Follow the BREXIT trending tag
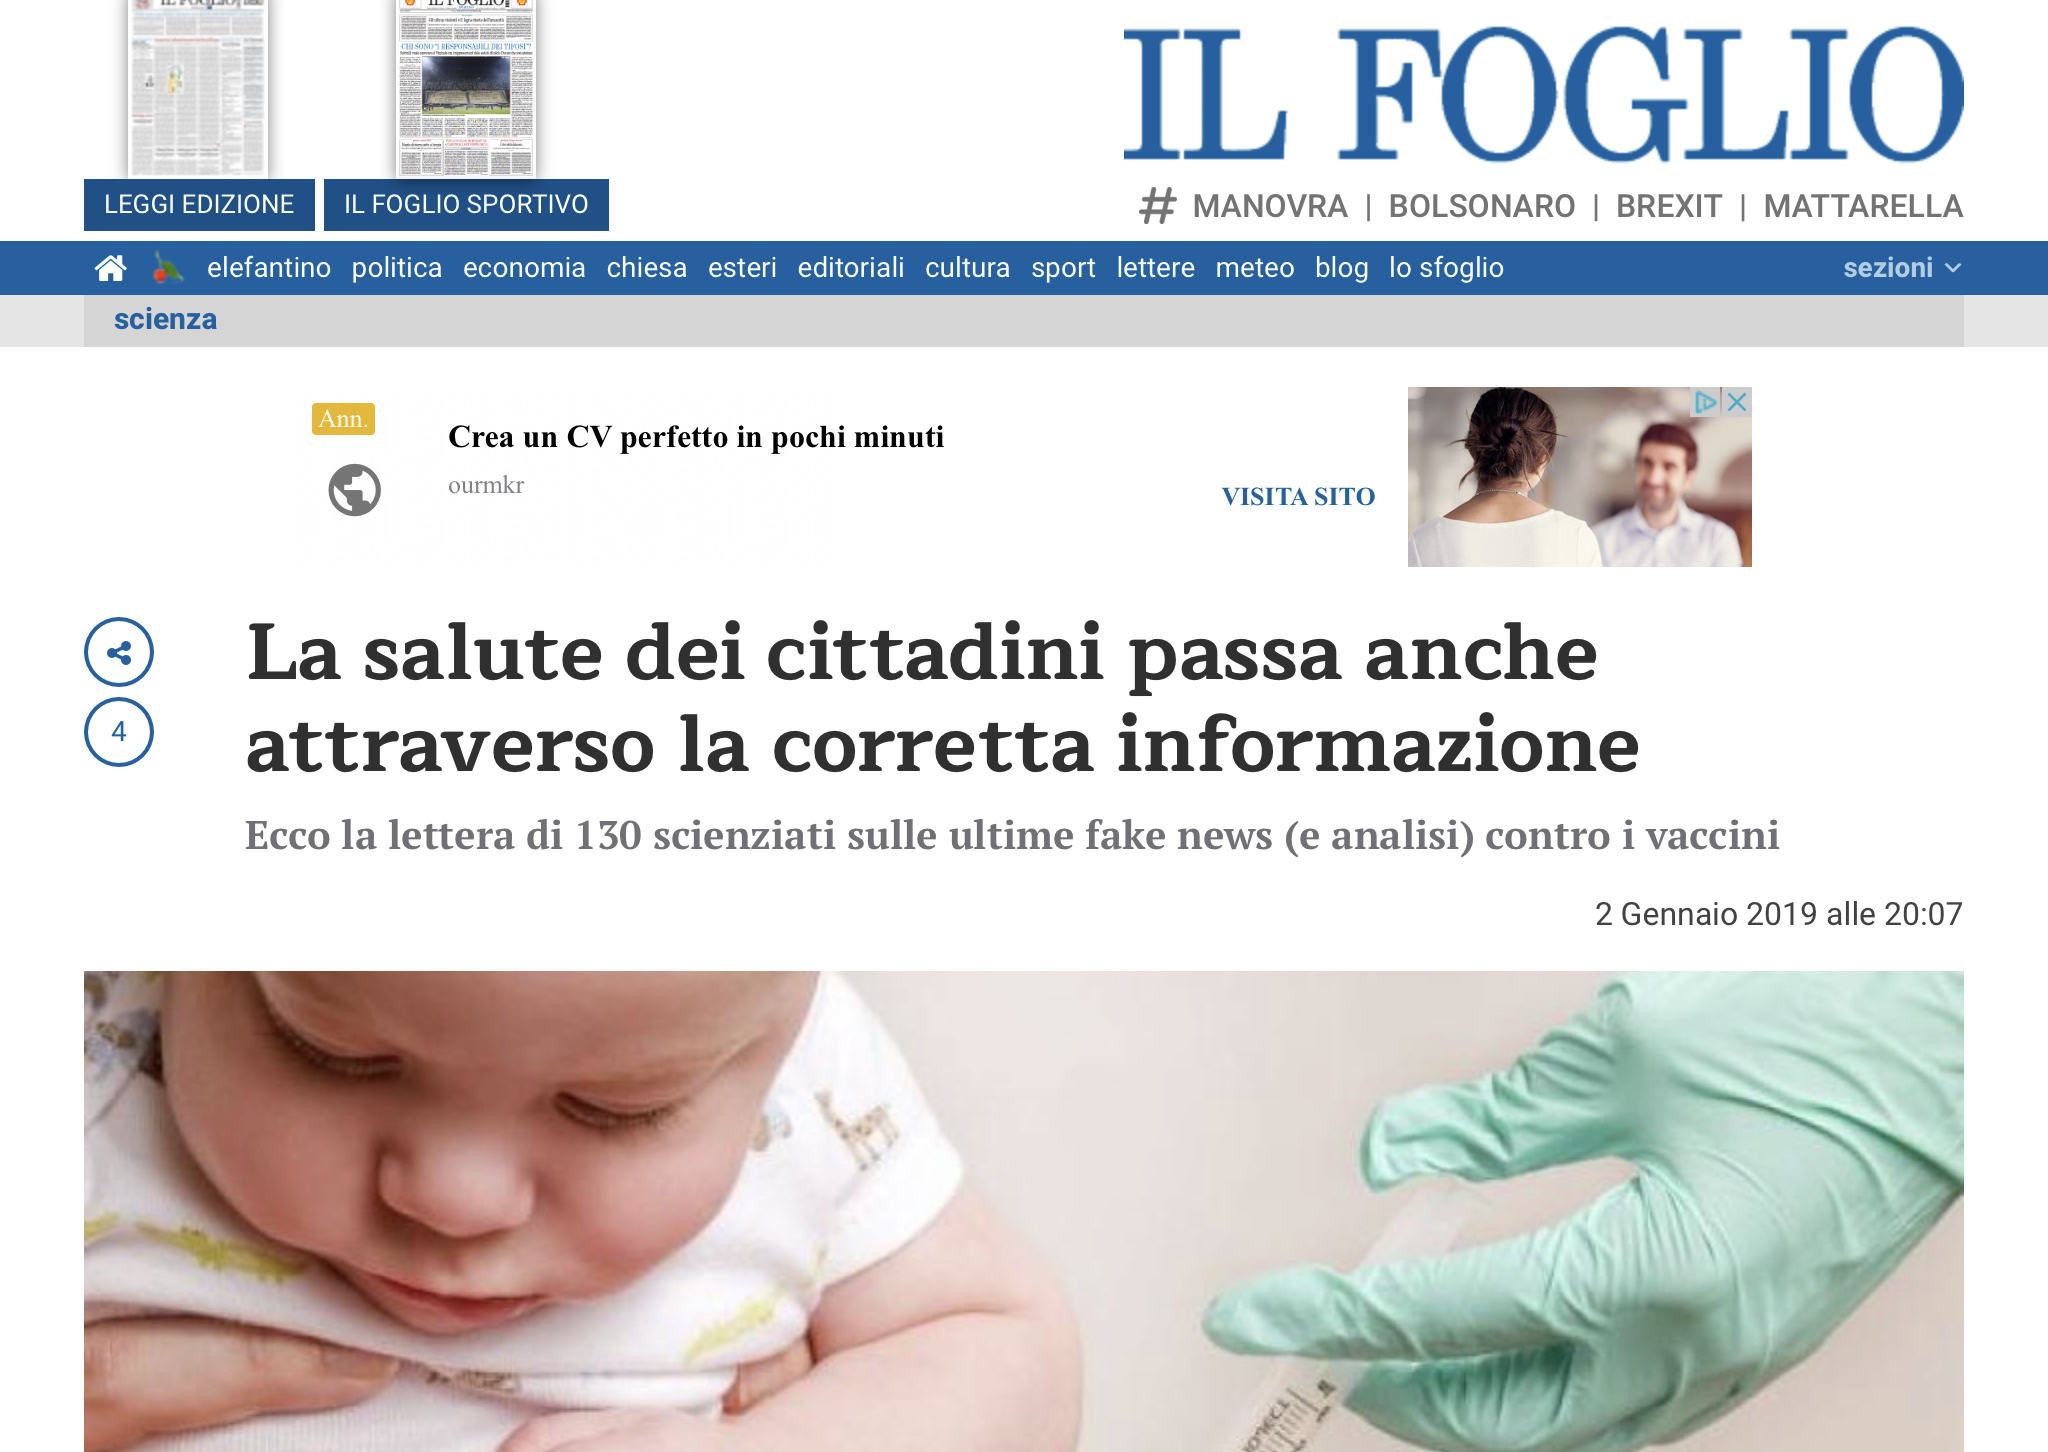 [x=1669, y=206]
